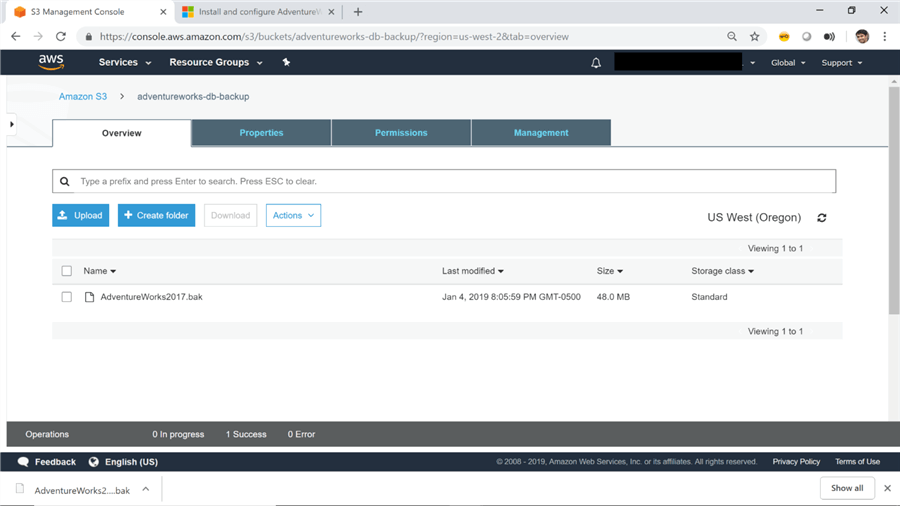Screen dimensions: 900x506
Task: Bookmark this page with the star icon
Action: 755,36
